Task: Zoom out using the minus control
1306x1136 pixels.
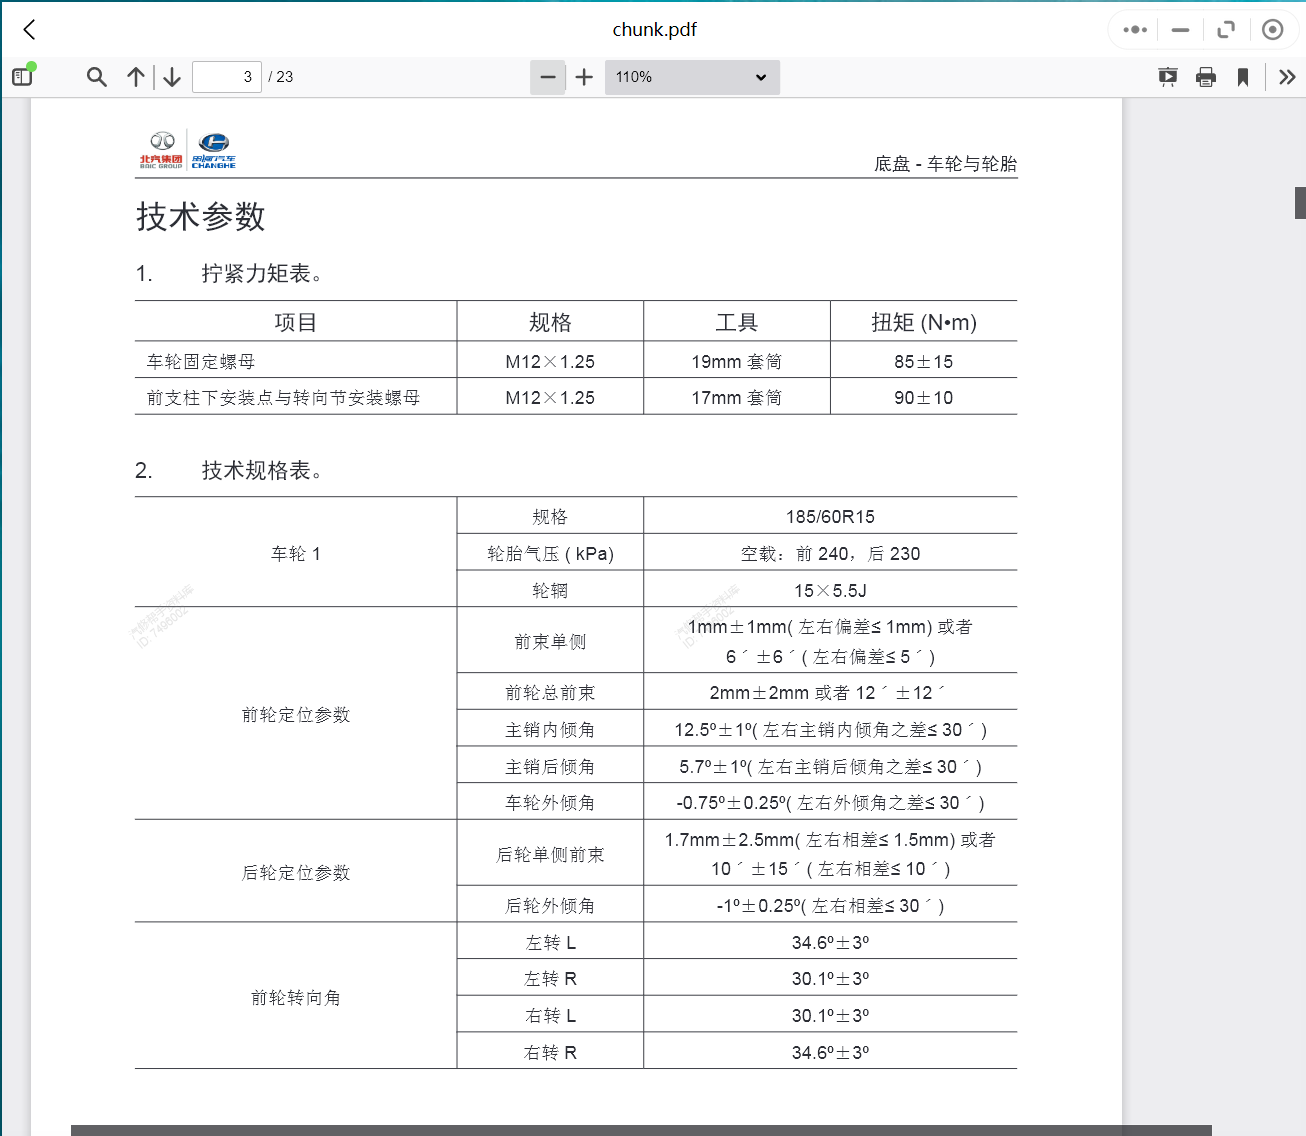Action: 547,76
